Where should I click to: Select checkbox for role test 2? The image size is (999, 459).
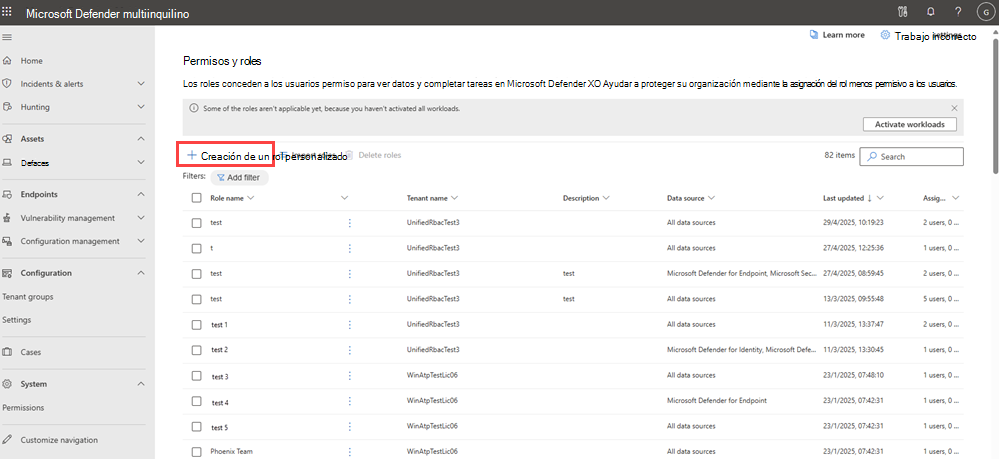point(196,350)
